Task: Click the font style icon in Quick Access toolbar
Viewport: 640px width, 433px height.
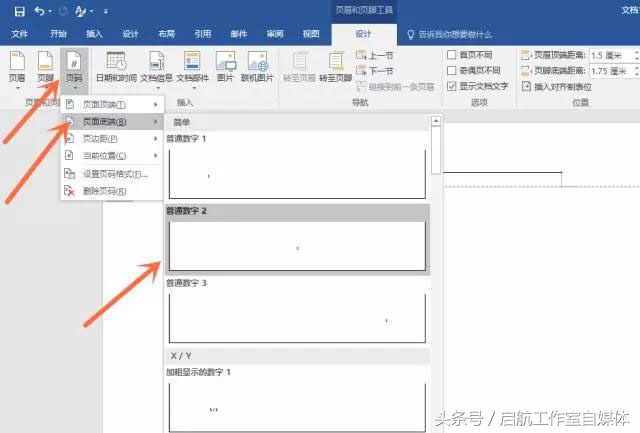Action: 80,11
